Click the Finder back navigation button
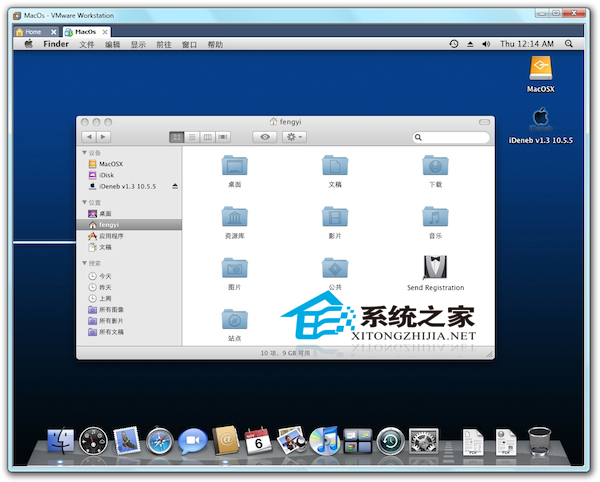Viewport: 600px width, 482px height. coord(89,136)
